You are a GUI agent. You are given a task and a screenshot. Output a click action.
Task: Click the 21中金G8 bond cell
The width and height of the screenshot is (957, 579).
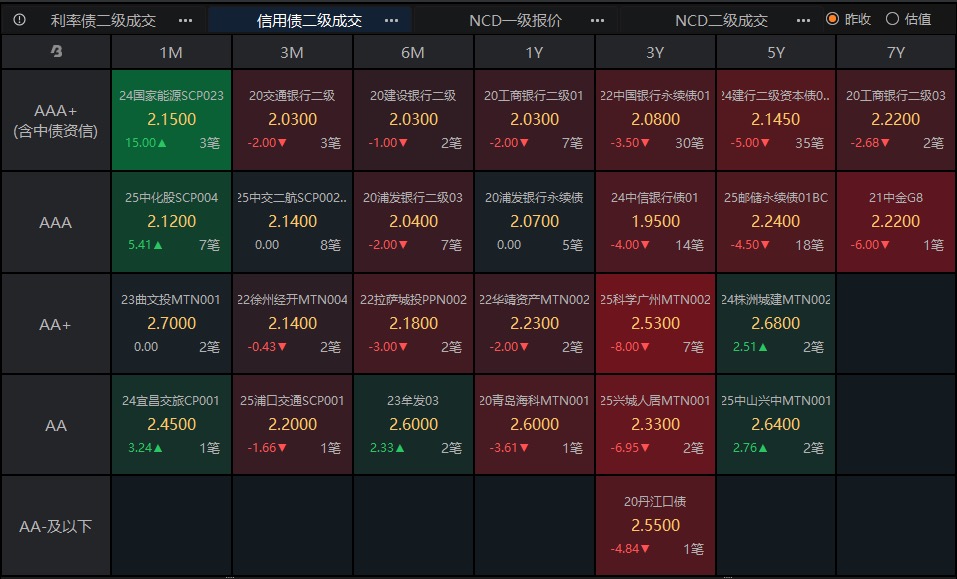click(x=896, y=222)
